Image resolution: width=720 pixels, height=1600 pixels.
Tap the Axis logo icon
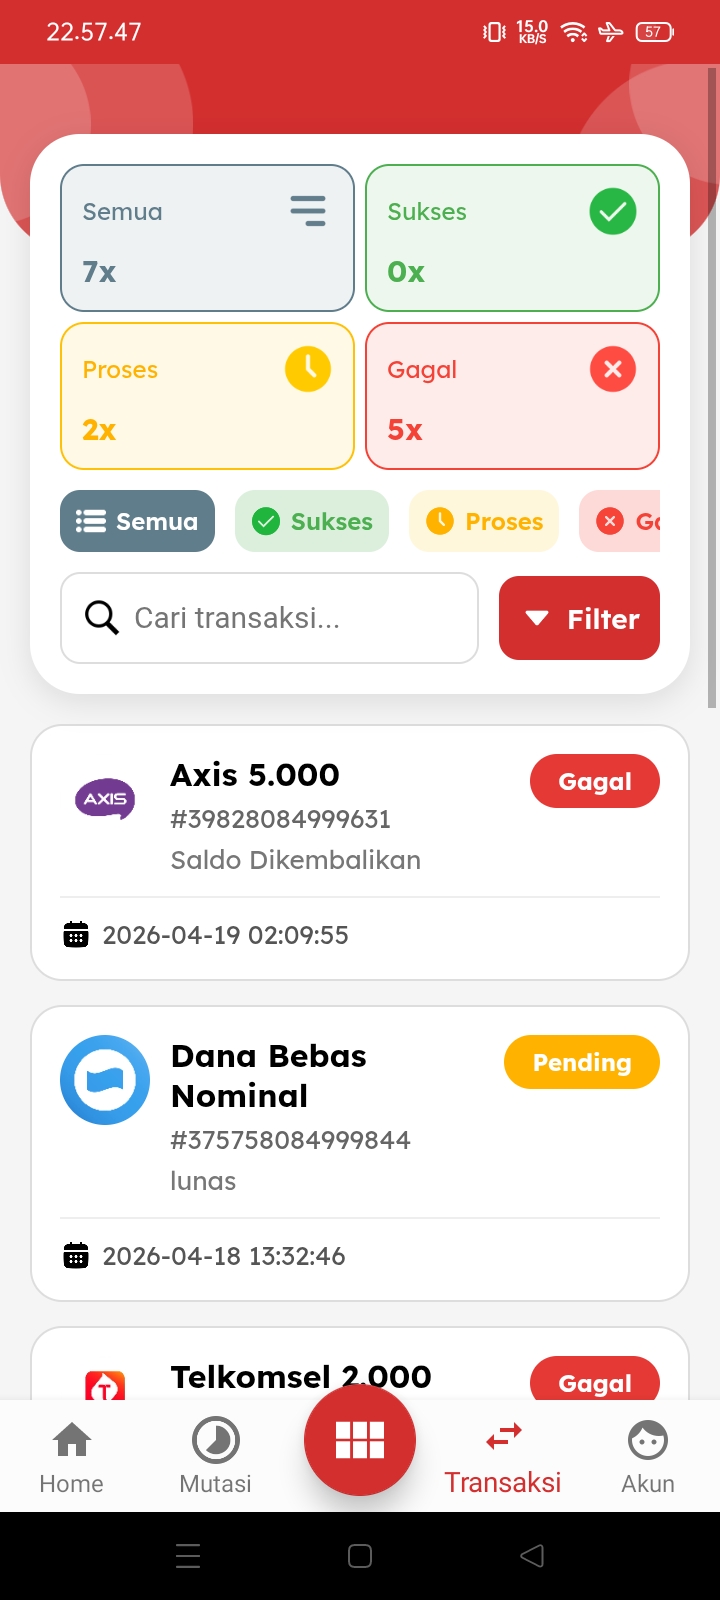tap(105, 799)
